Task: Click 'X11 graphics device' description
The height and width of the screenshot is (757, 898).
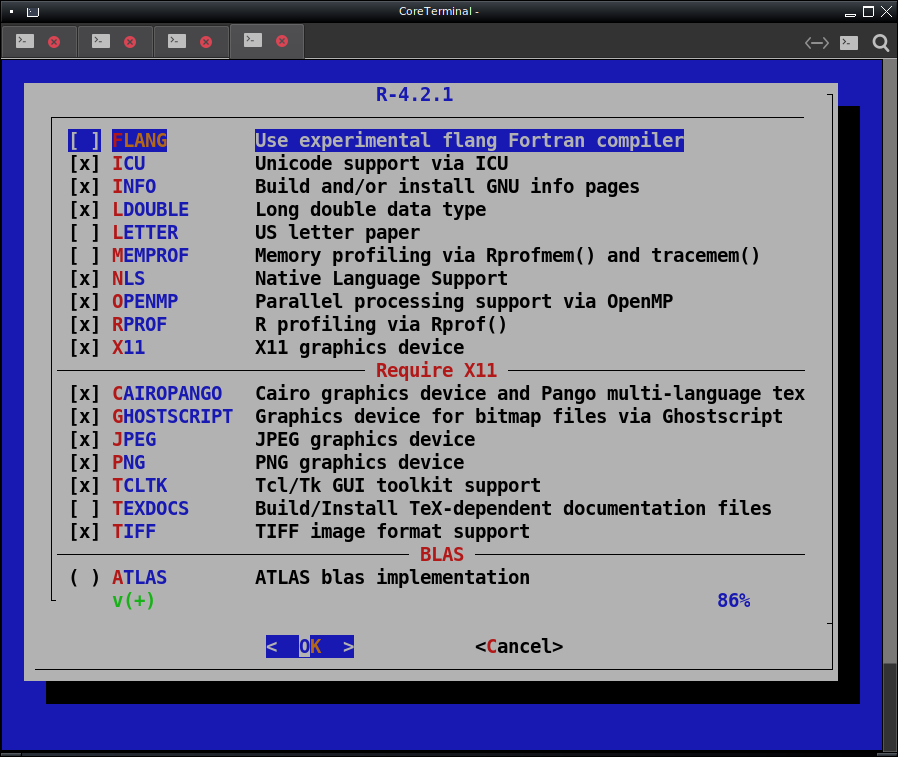Action: [x=360, y=348]
